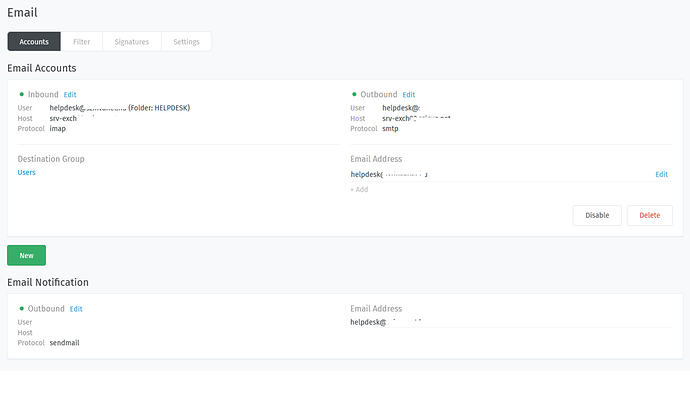Click the sendmail protocol value

pos(65,343)
